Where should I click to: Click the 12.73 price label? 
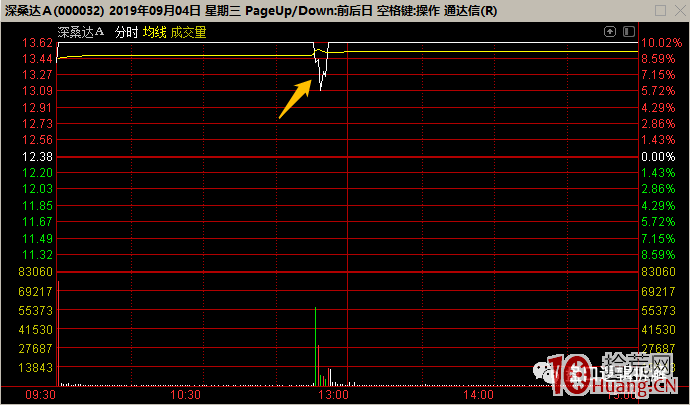[37, 124]
